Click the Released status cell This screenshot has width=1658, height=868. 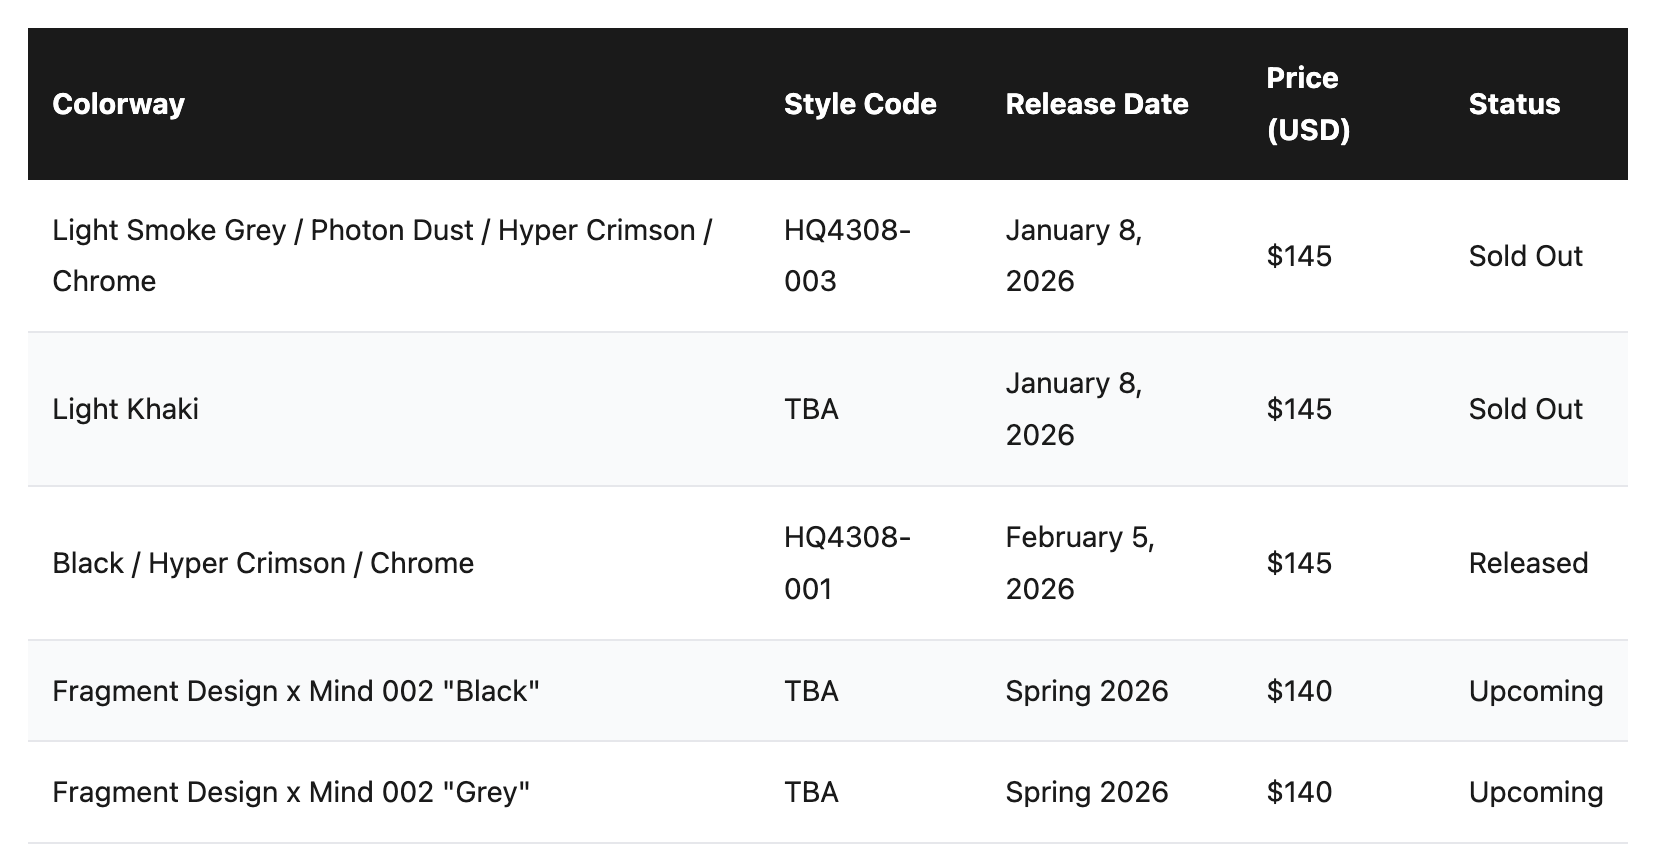[1528, 563]
